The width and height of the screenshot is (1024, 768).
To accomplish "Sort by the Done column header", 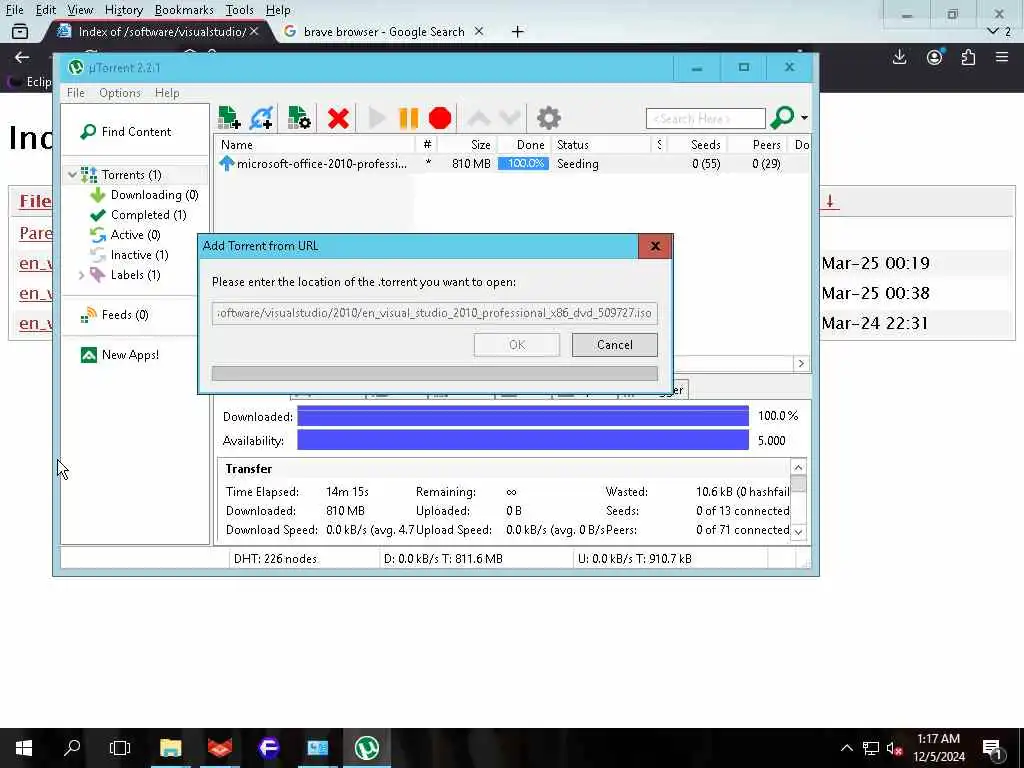I will coord(525,145).
